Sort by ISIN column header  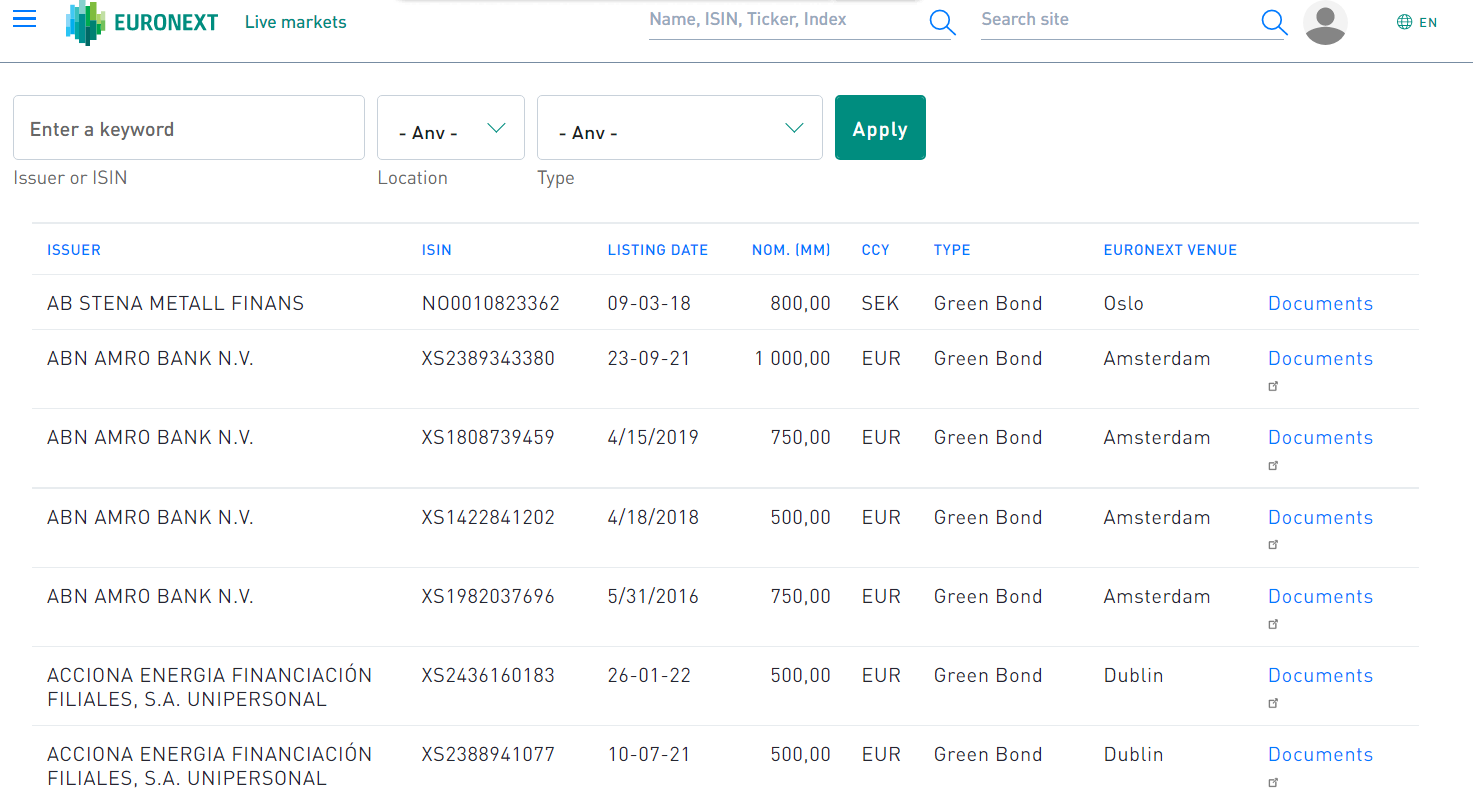pos(437,250)
